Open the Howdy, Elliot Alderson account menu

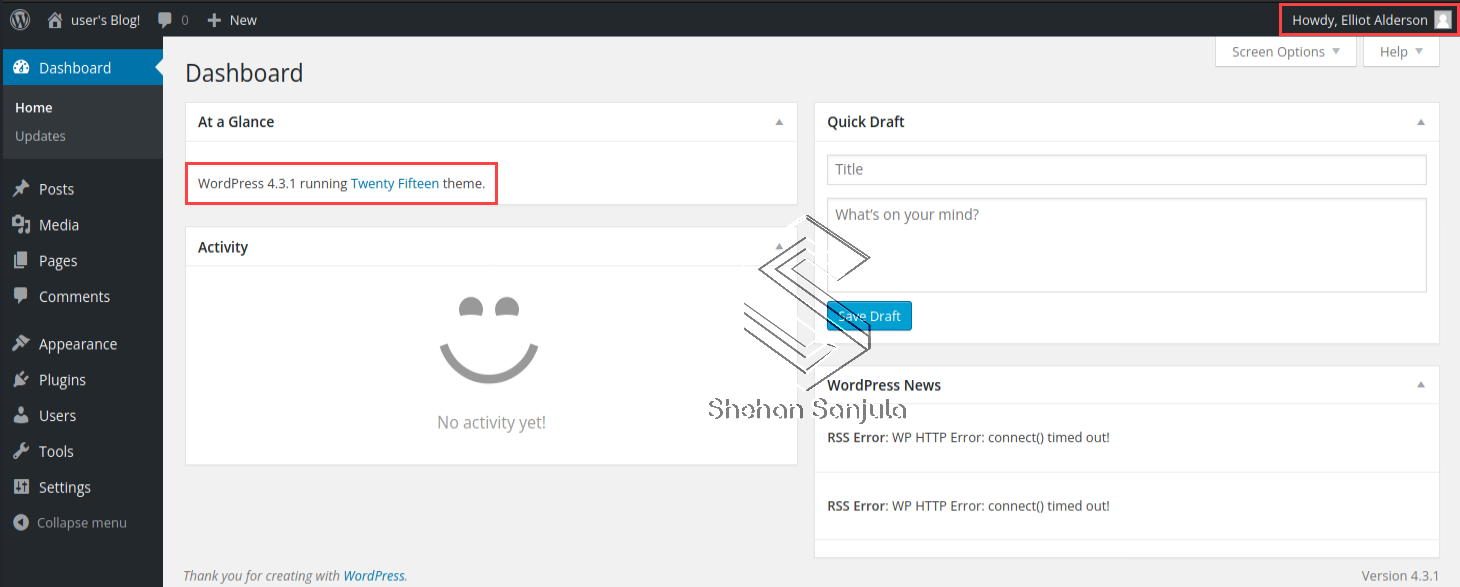click(1370, 20)
